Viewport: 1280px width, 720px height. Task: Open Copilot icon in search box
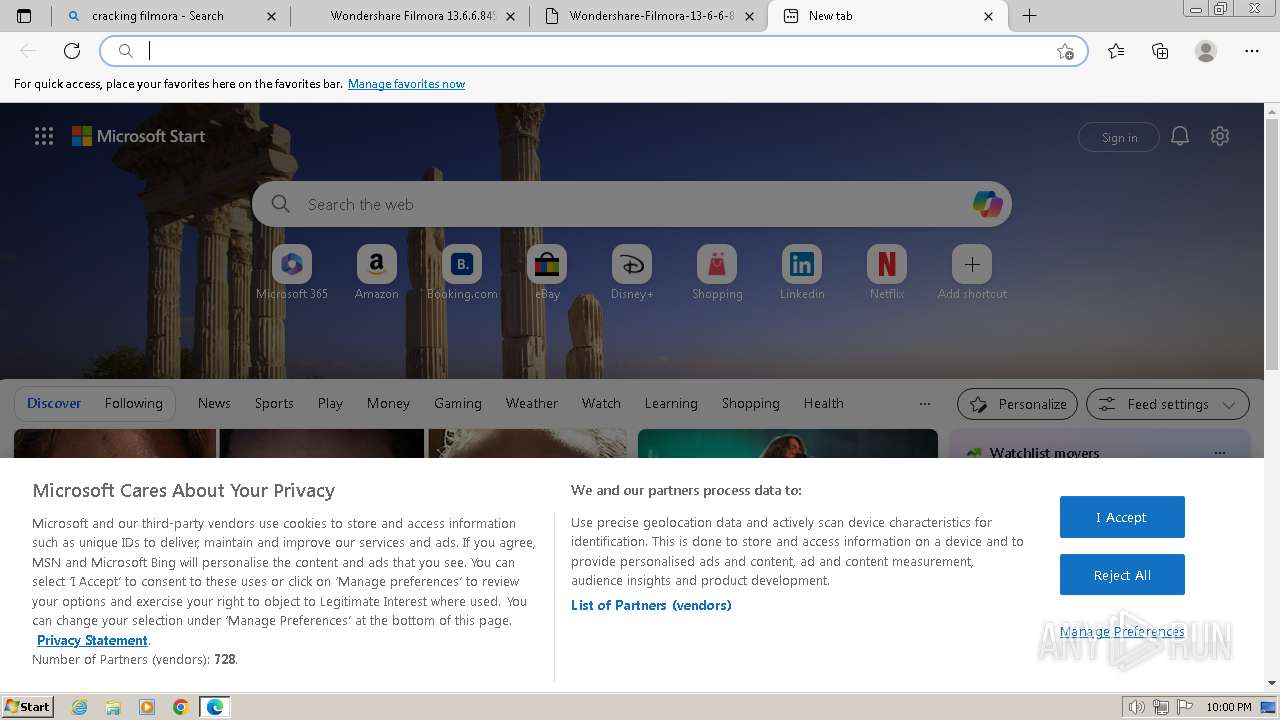pyautogui.click(x=987, y=204)
